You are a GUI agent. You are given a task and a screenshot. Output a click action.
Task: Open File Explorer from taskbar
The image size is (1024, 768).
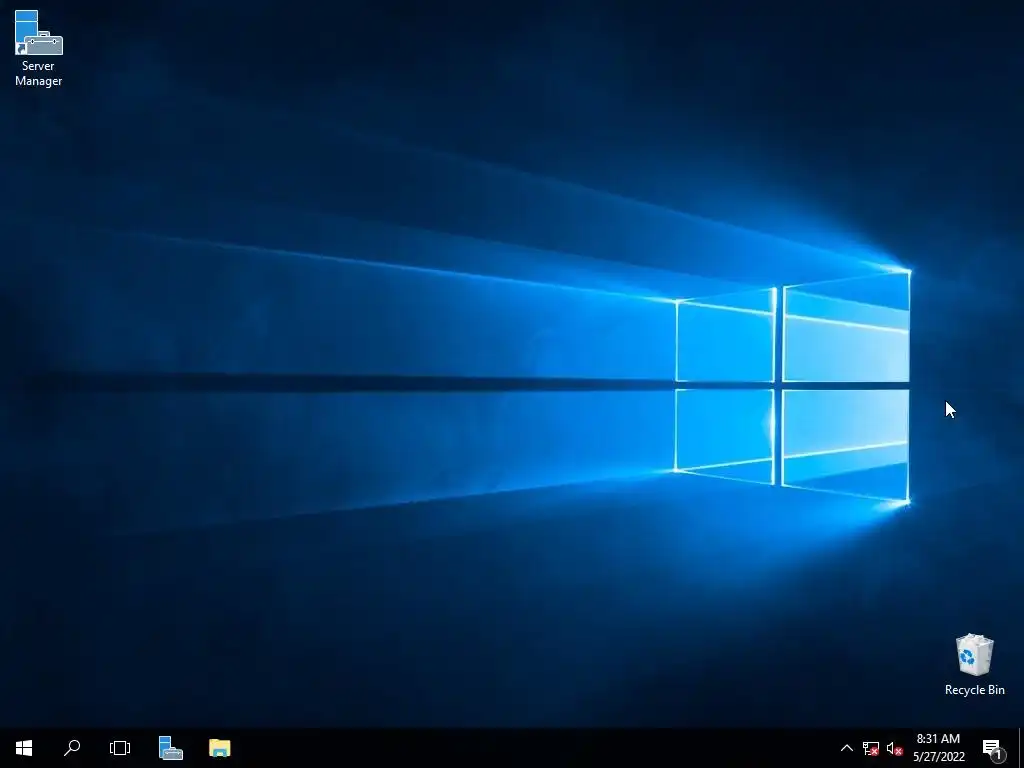pos(219,748)
